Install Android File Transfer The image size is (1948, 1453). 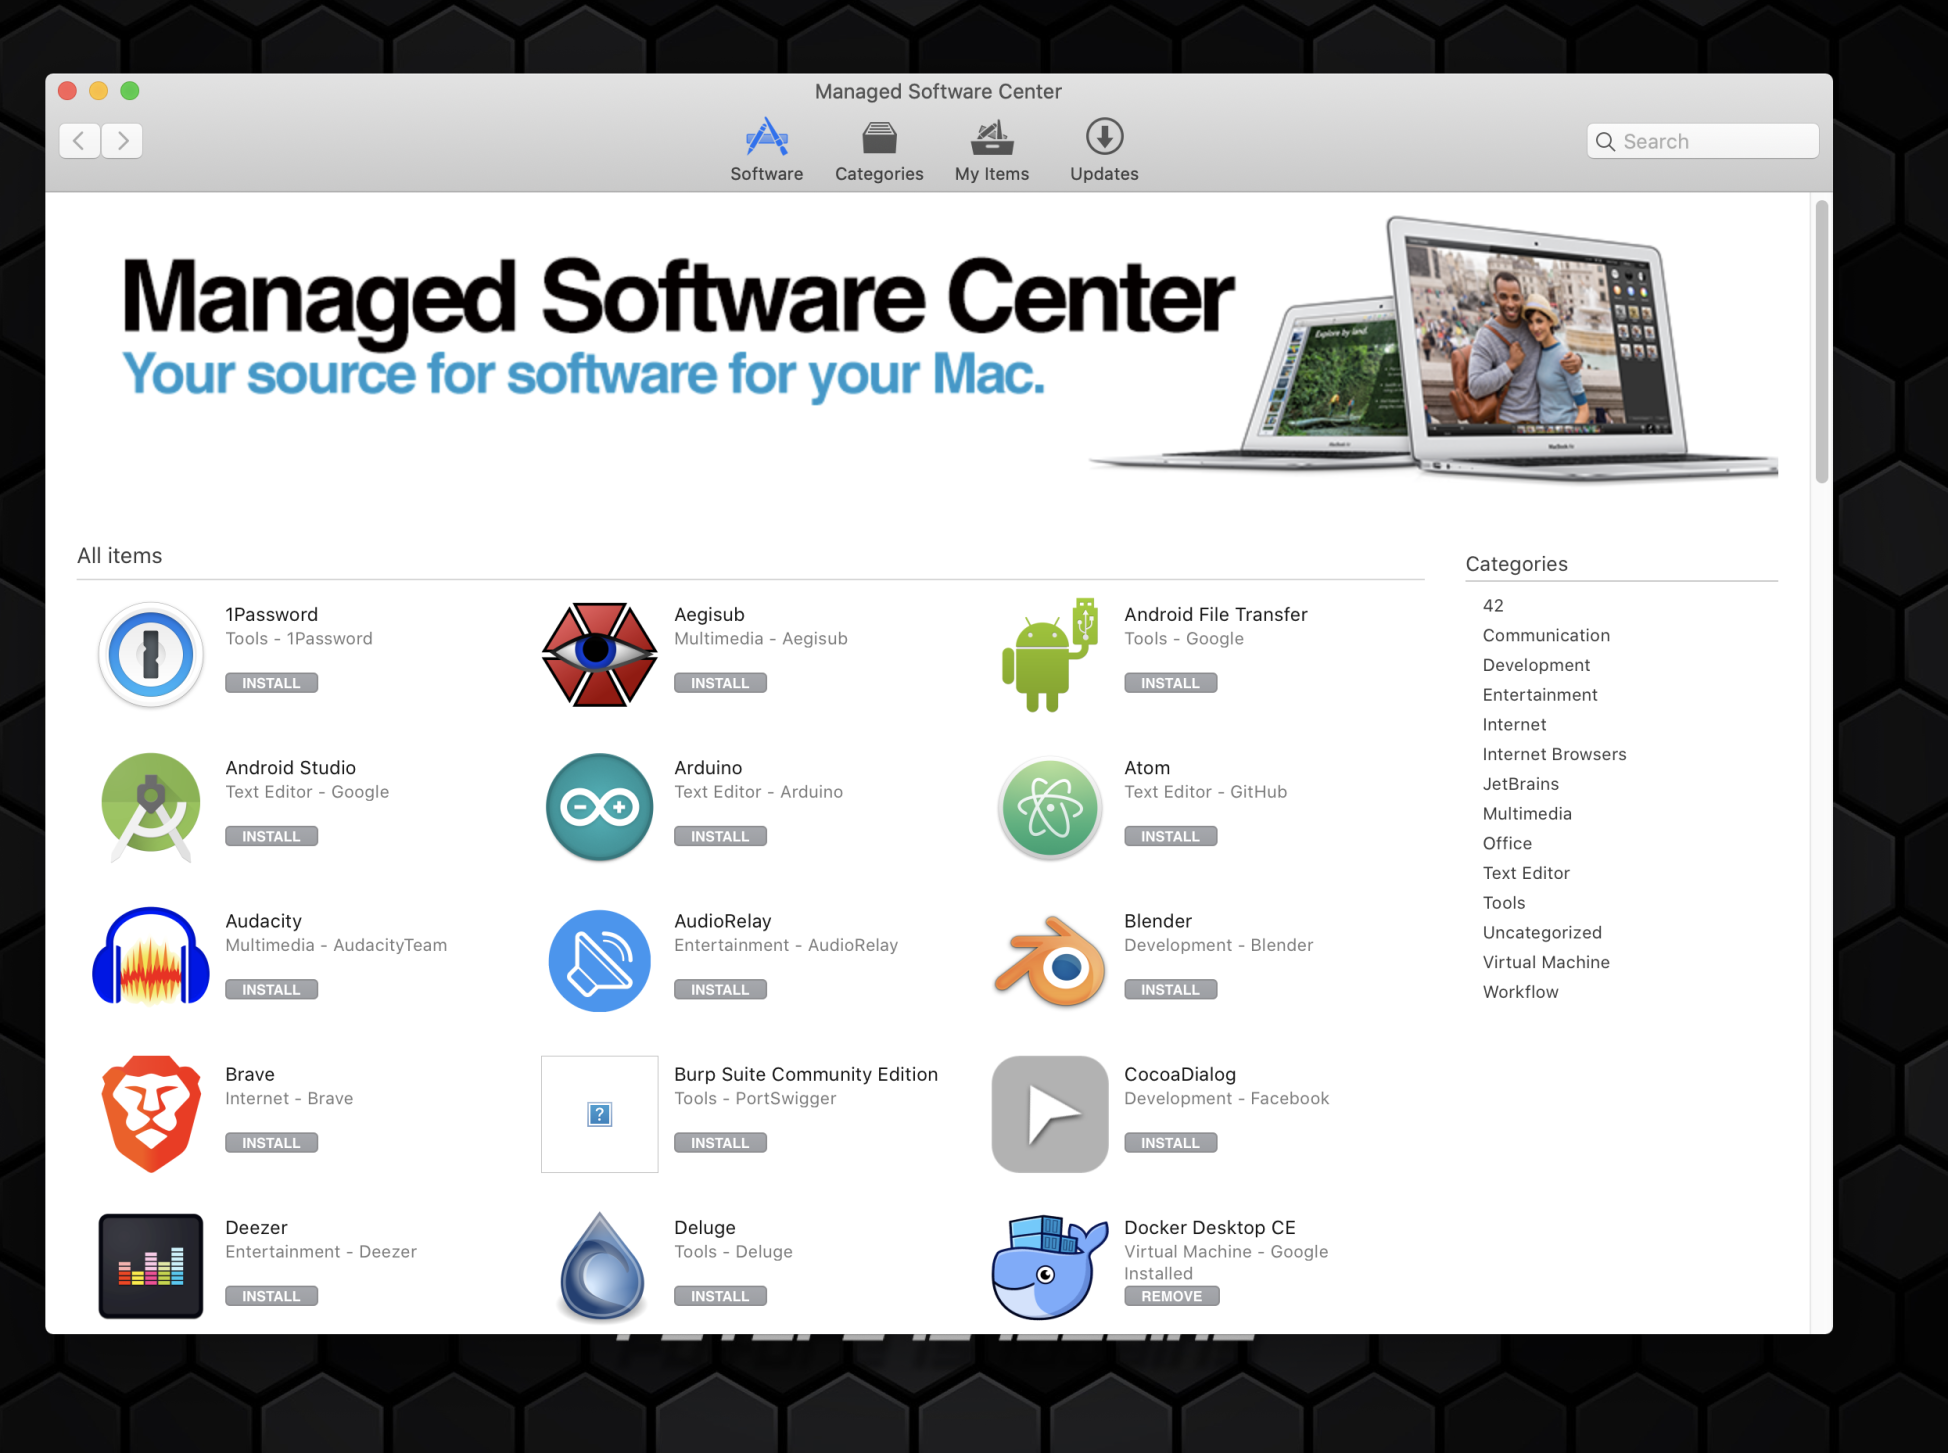(x=1170, y=683)
